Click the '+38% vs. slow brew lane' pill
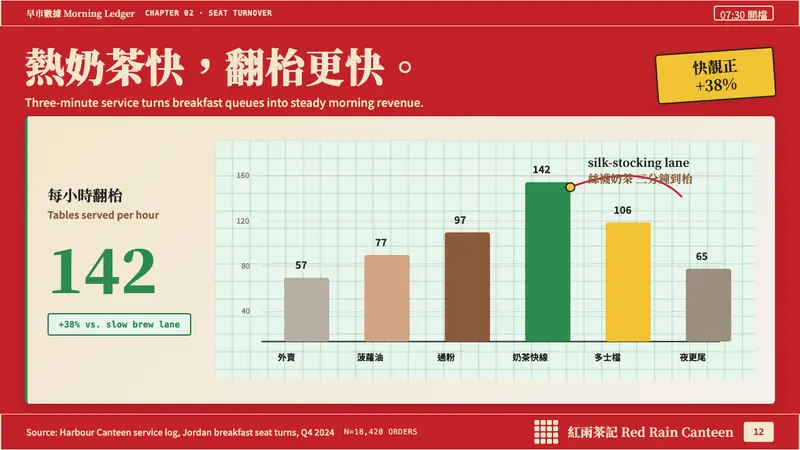The width and height of the screenshot is (800, 450). (x=119, y=324)
